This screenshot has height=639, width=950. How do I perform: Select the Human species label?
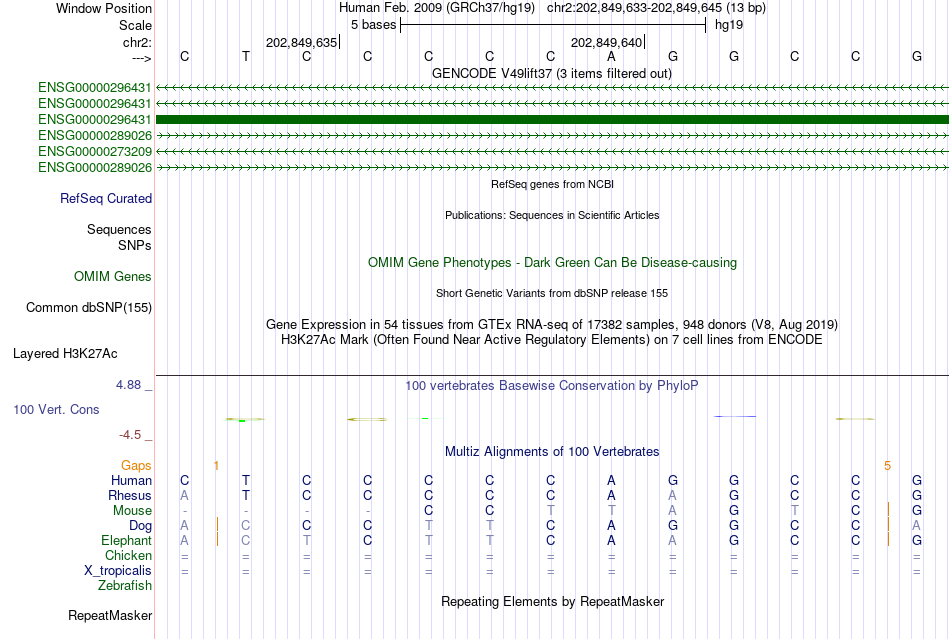pyautogui.click(x=131, y=480)
